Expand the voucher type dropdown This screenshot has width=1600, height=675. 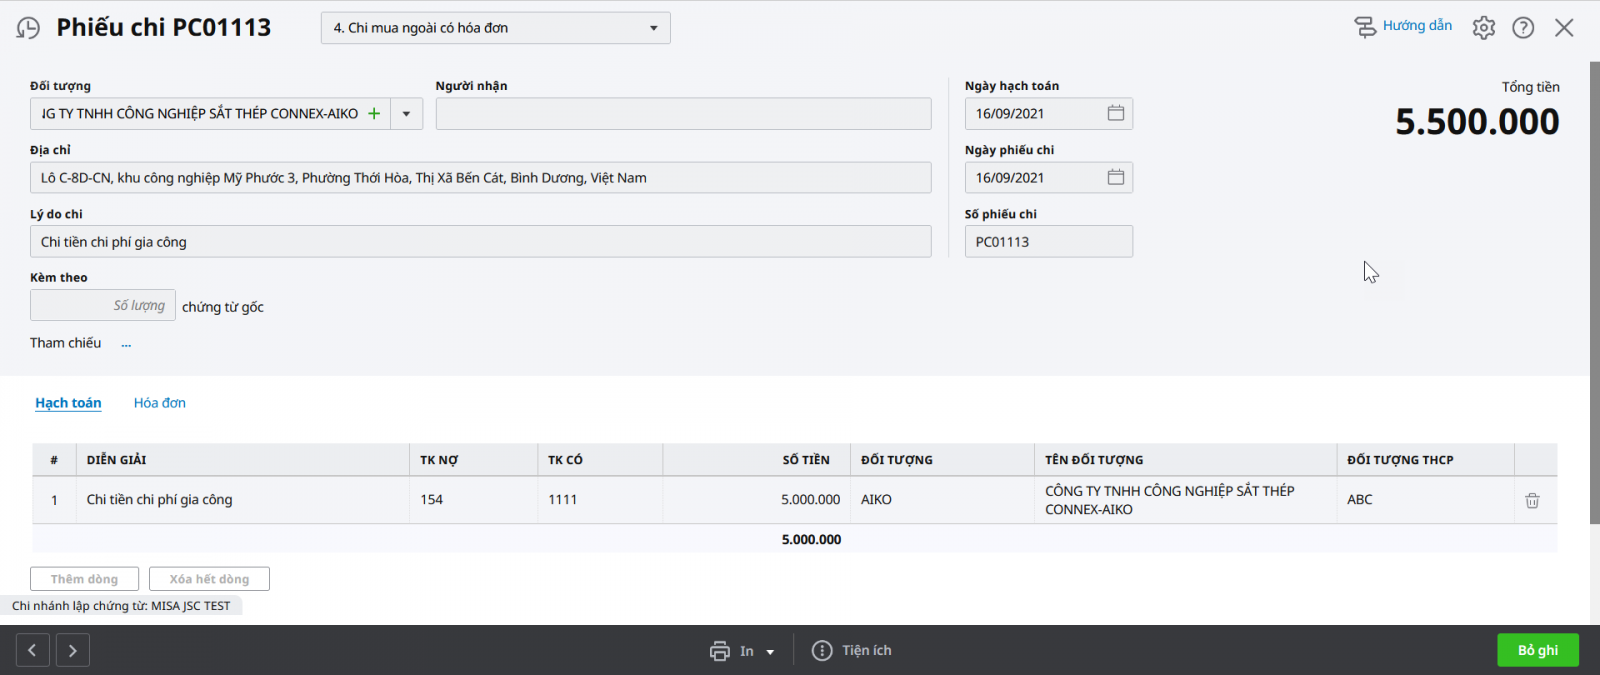[x=653, y=28]
